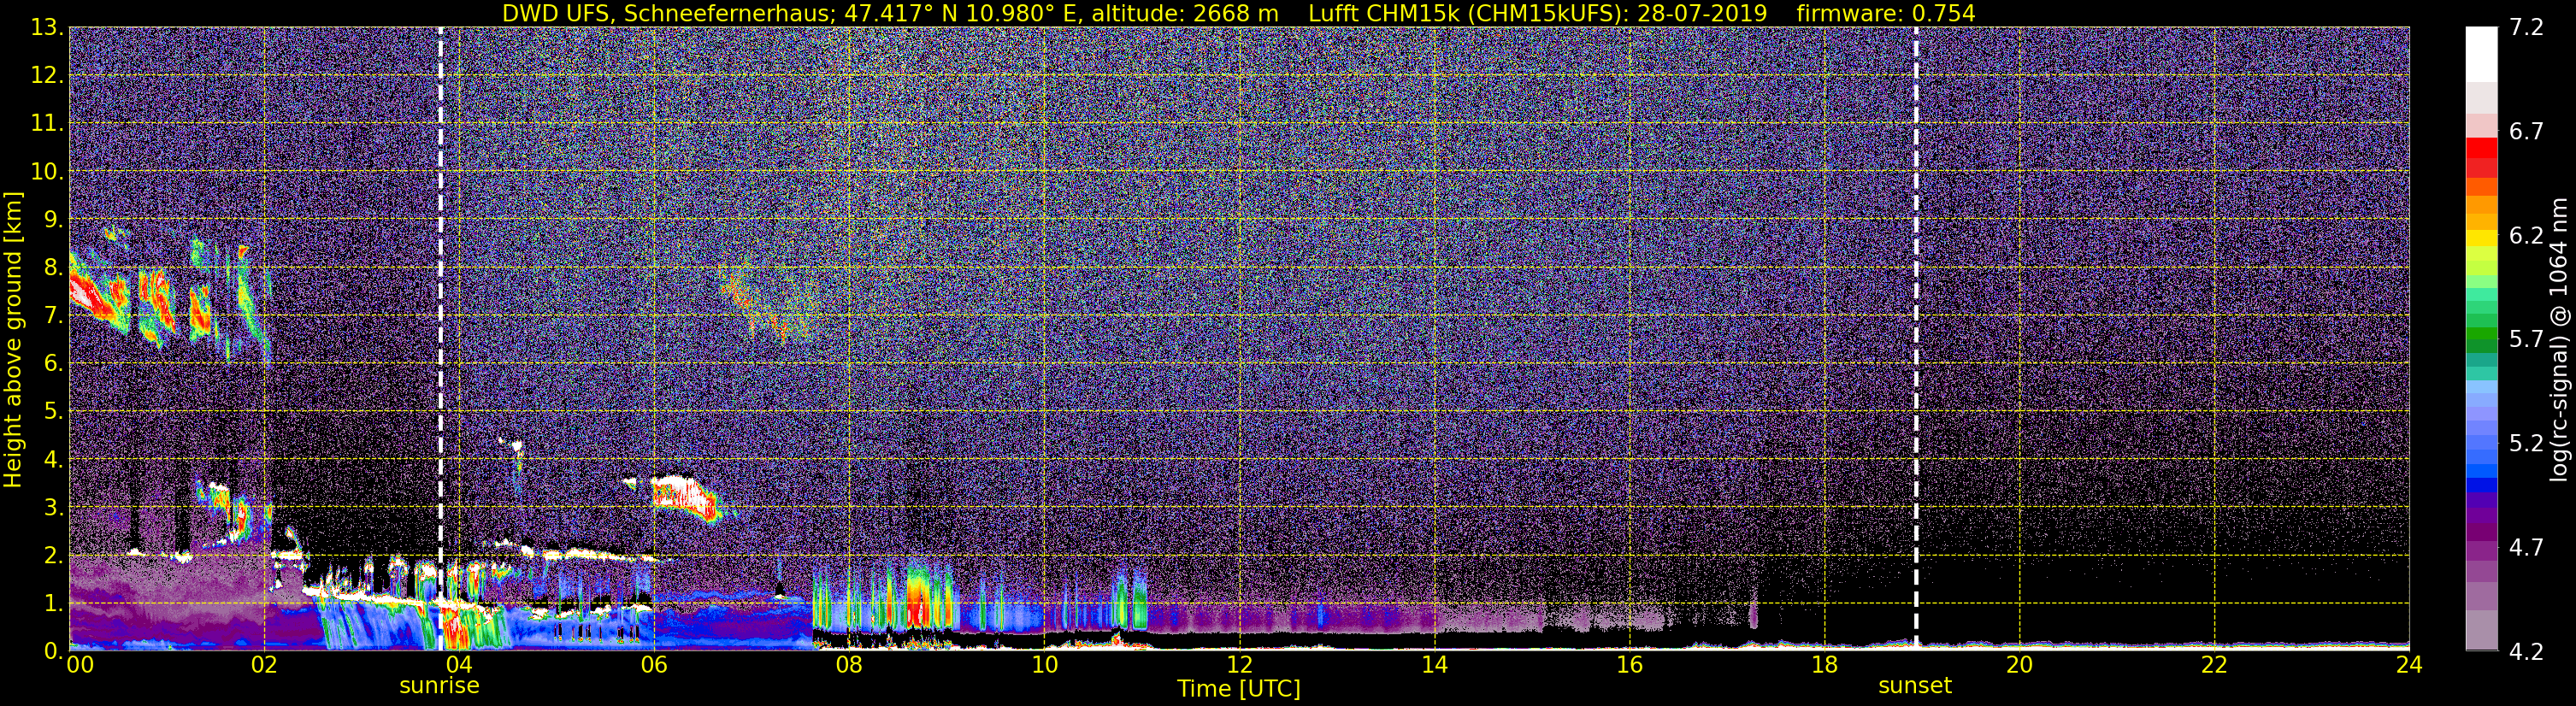Screen dimensions: 2576x706
Task: Click the colorbar tick value '6.7'
Action: 2526,132
